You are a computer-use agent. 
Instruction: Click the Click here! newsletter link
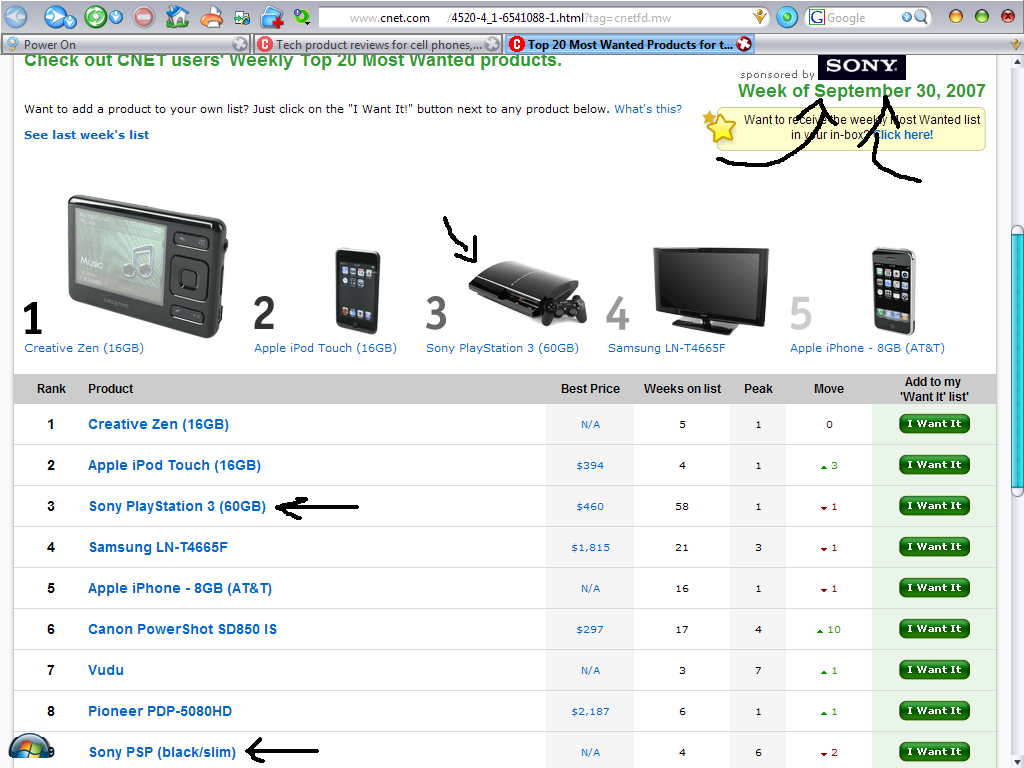tap(903, 135)
